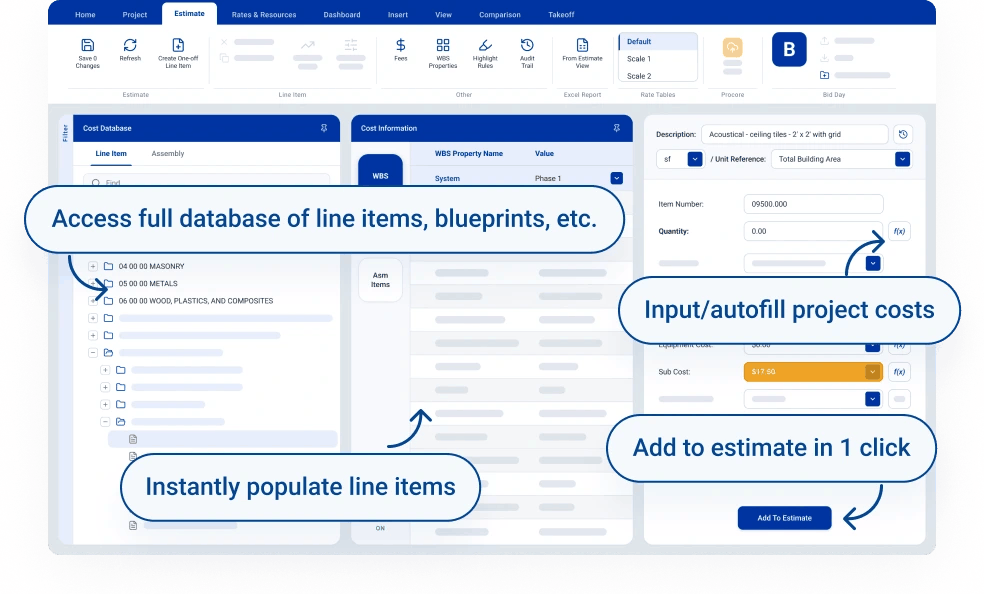
Task: Open the Audit Trail
Action: pyautogui.click(x=527, y=45)
